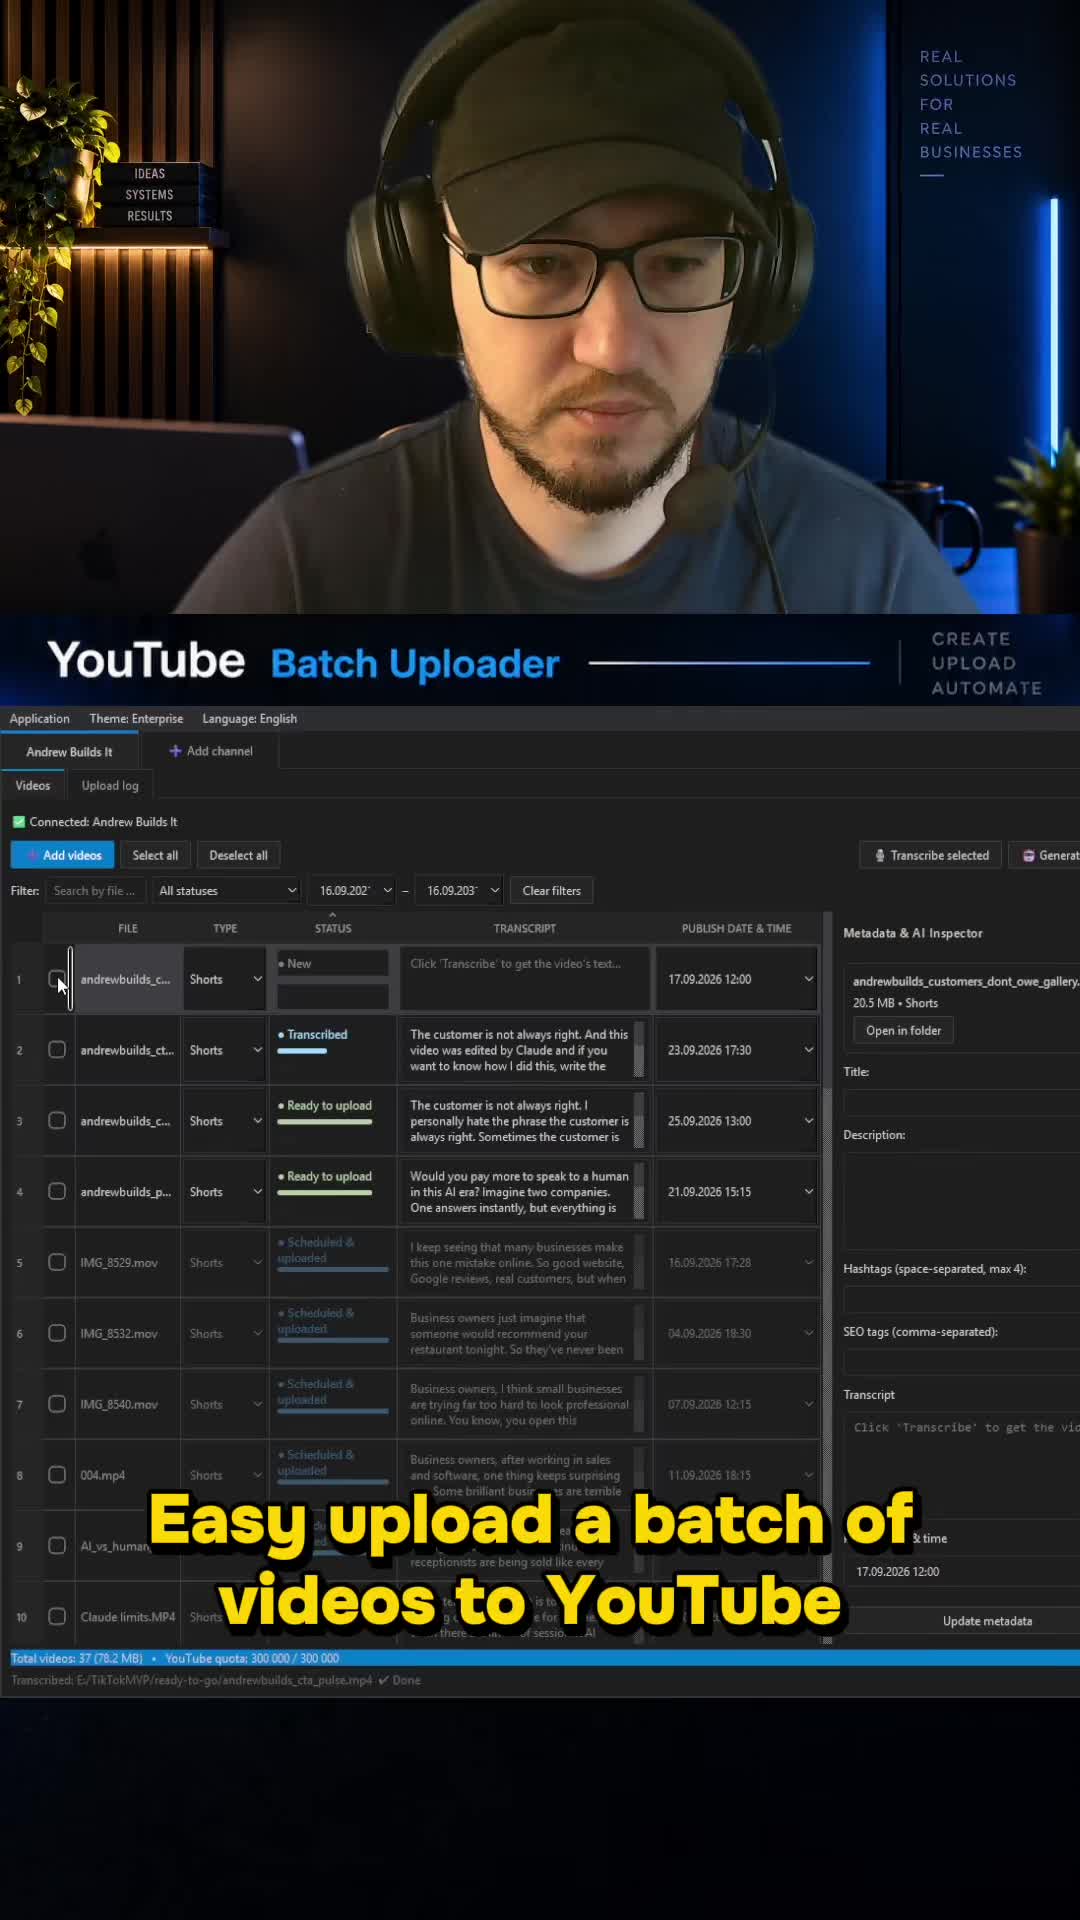This screenshot has height=1920, width=1080.
Task: Open the Theme: Enterprise menu
Action: [136, 718]
